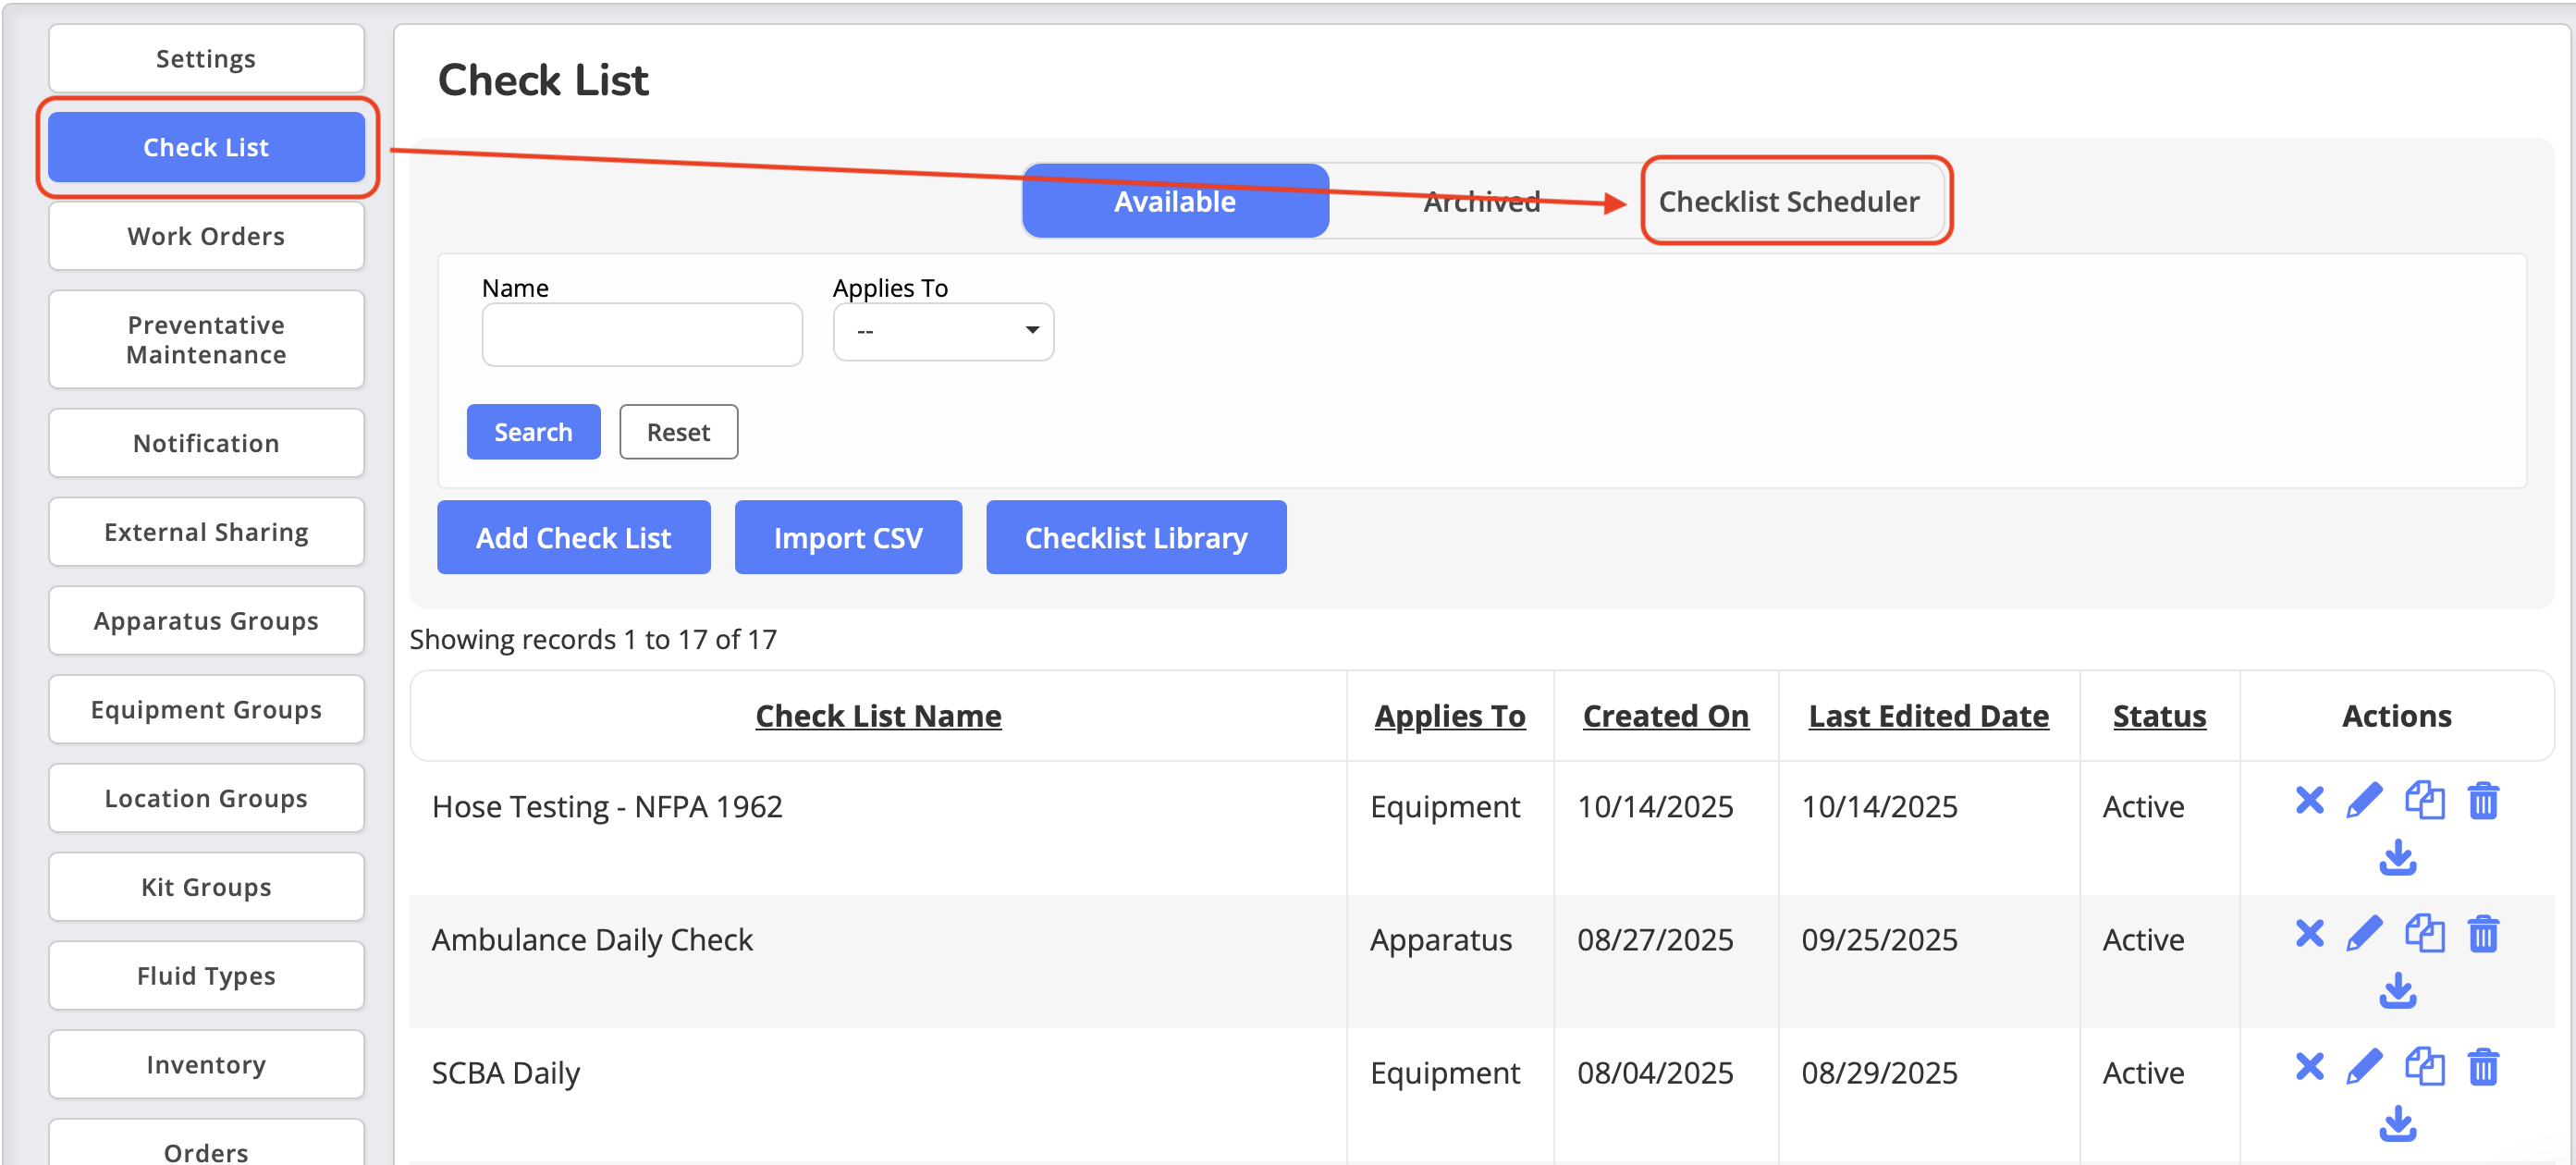This screenshot has width=2576, height=1165.
Task: Open the Checklist Library
Action: [x=1135, y=538]
